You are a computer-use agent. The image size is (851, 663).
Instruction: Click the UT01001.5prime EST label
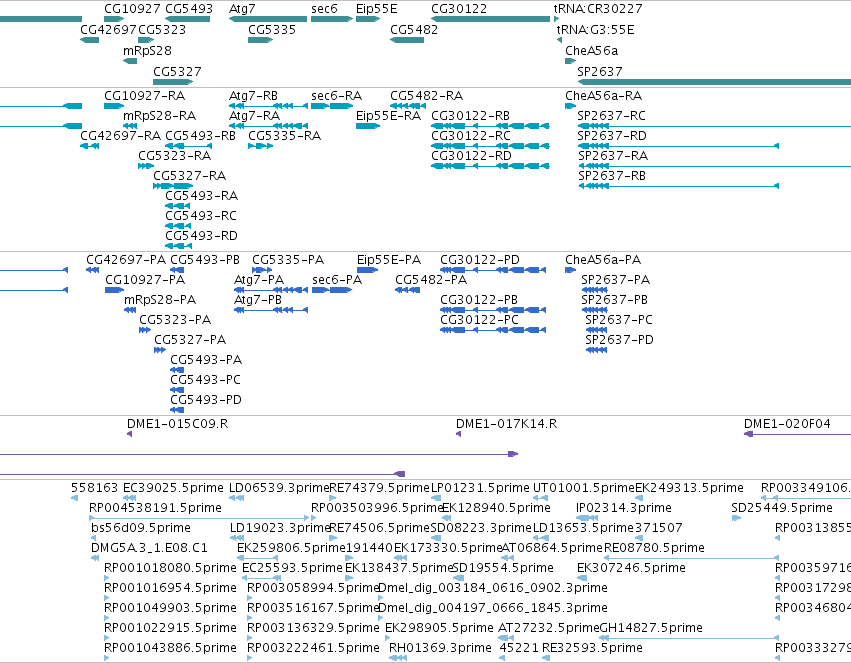583,488
